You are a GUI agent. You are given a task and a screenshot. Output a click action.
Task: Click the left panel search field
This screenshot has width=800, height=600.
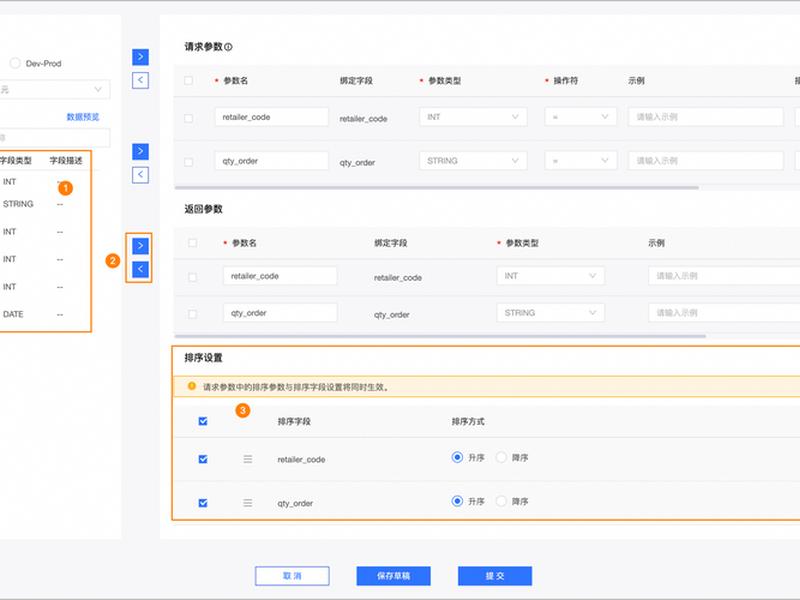(x=54, y=138)
